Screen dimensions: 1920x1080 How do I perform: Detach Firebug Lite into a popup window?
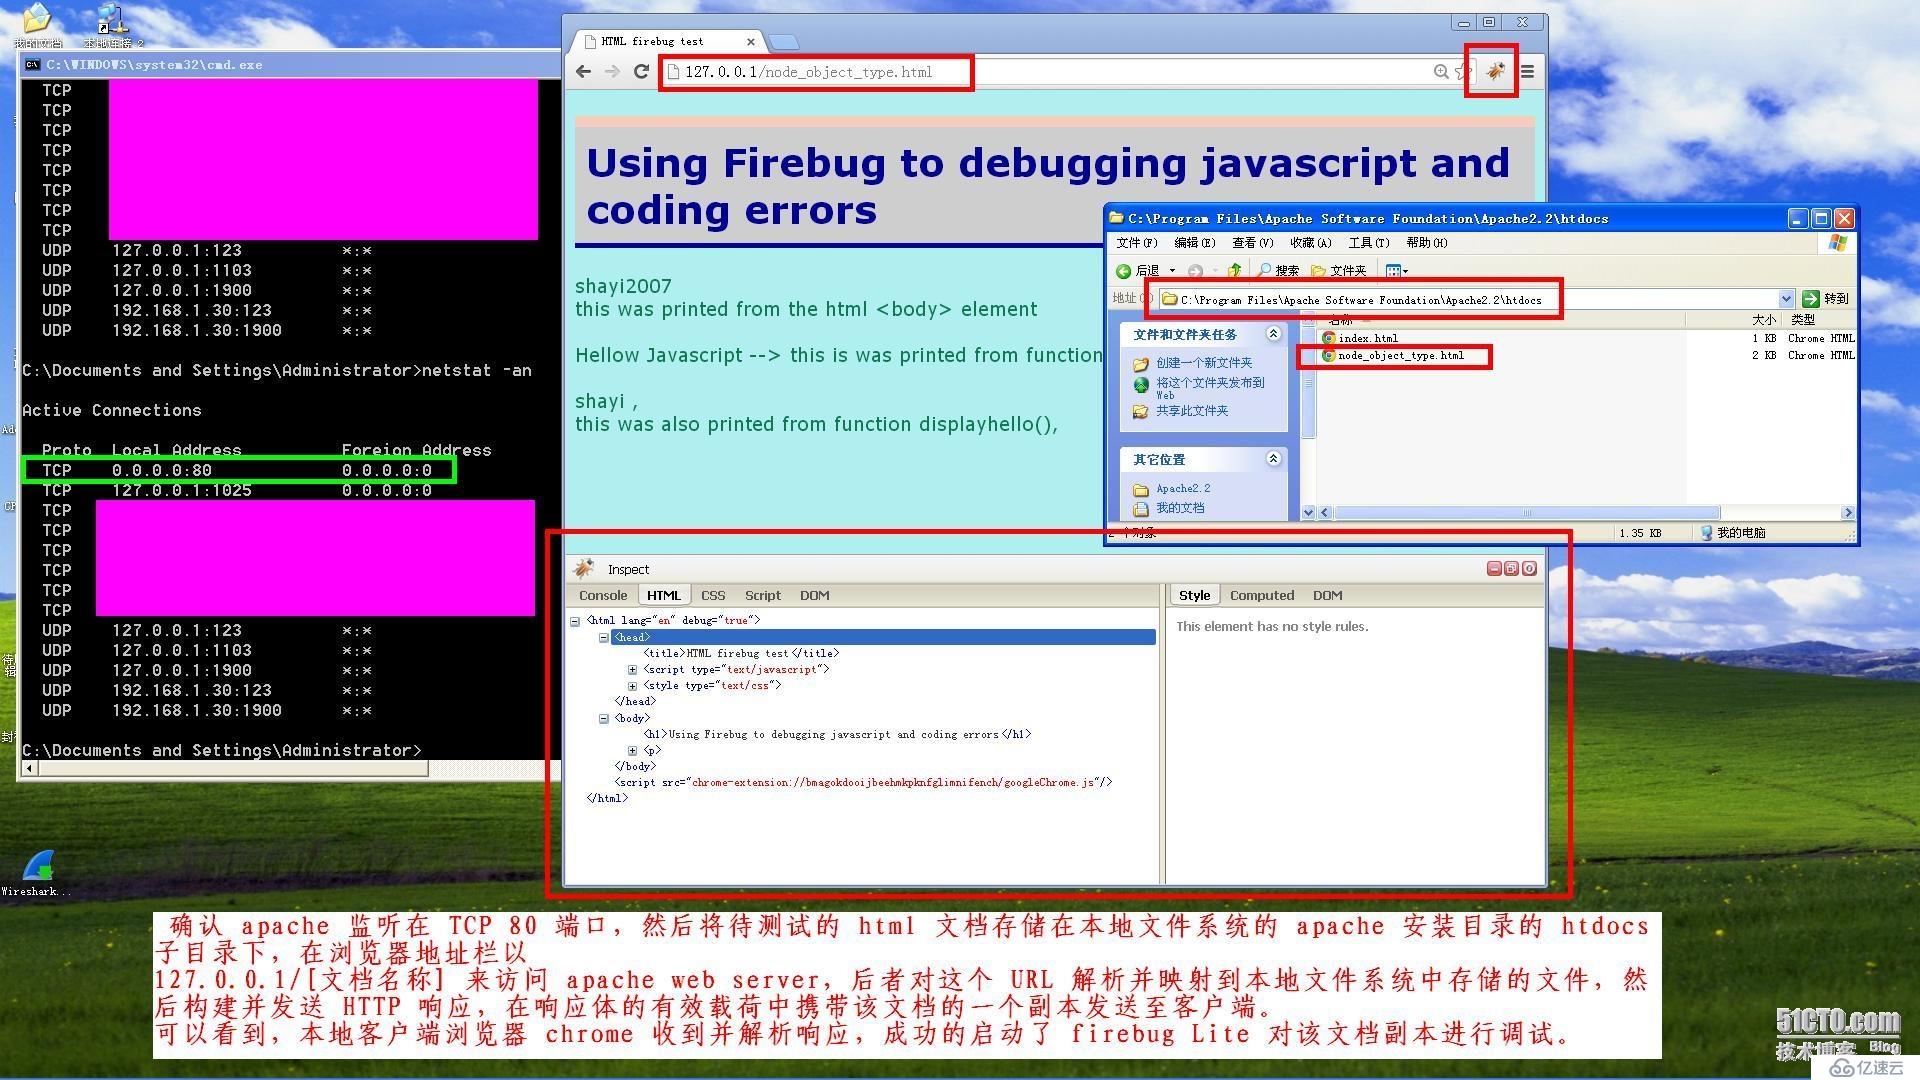1511,568
